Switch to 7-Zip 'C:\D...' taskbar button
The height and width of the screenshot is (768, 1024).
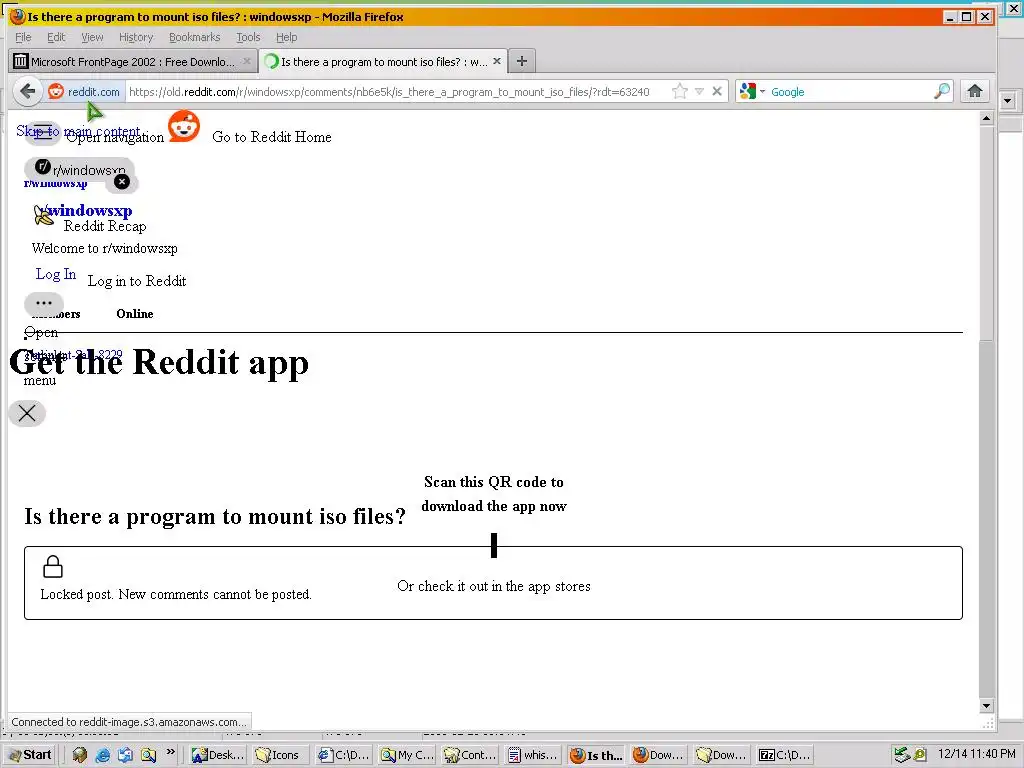point(784,755)
